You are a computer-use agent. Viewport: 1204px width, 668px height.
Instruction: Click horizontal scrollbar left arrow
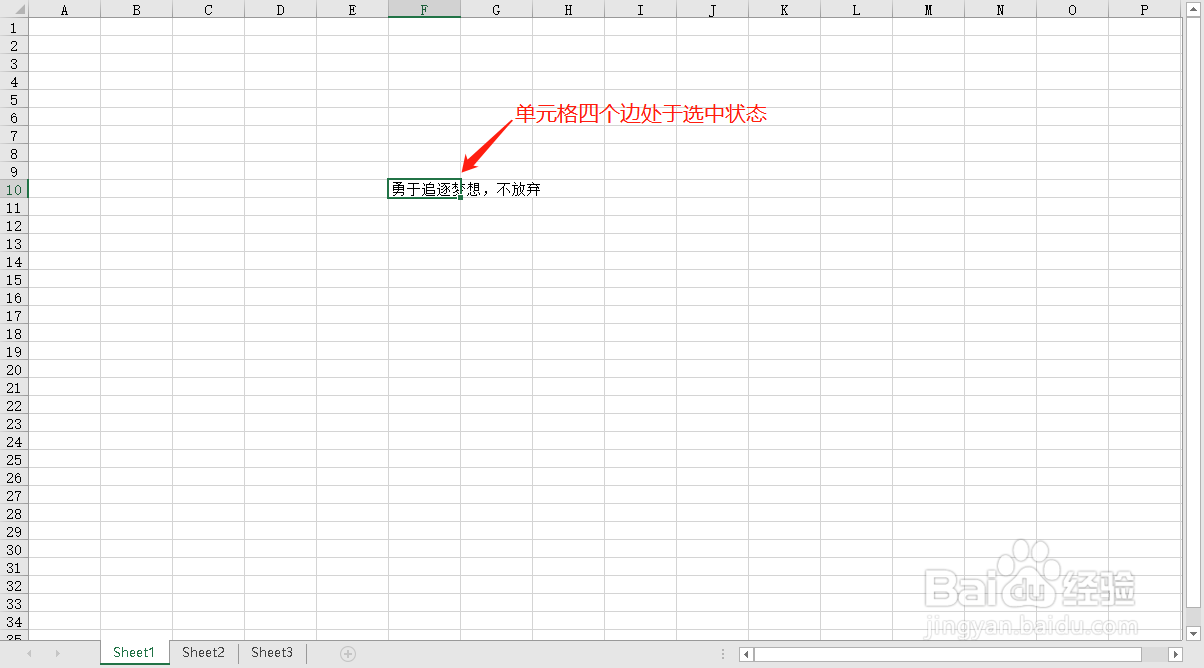[746, 654]
